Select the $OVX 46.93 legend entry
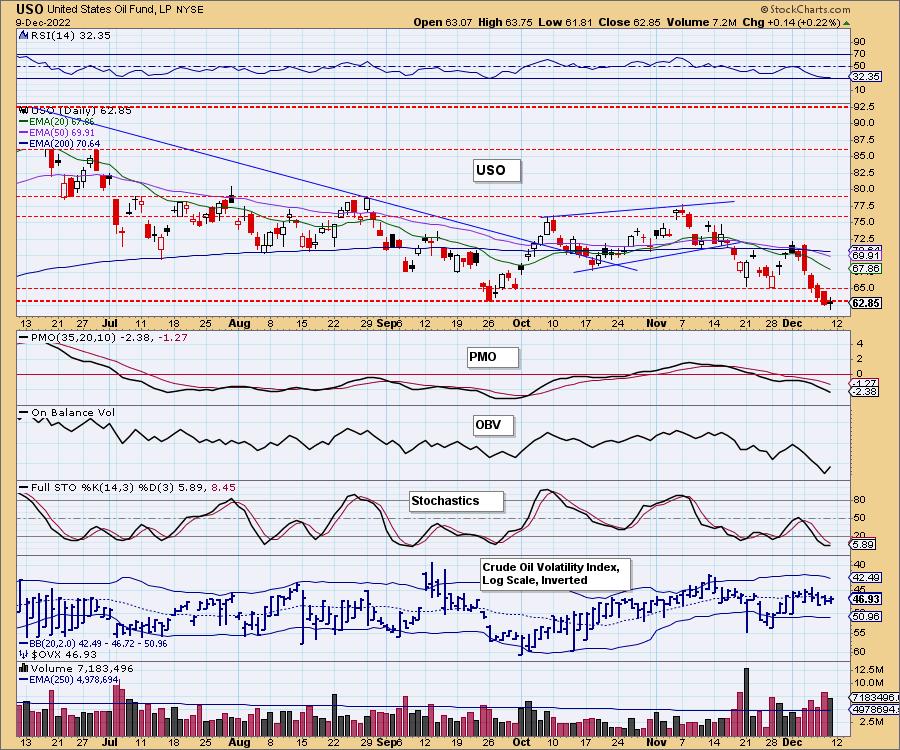The image size is (900, 750). click(x=64, y=654)
